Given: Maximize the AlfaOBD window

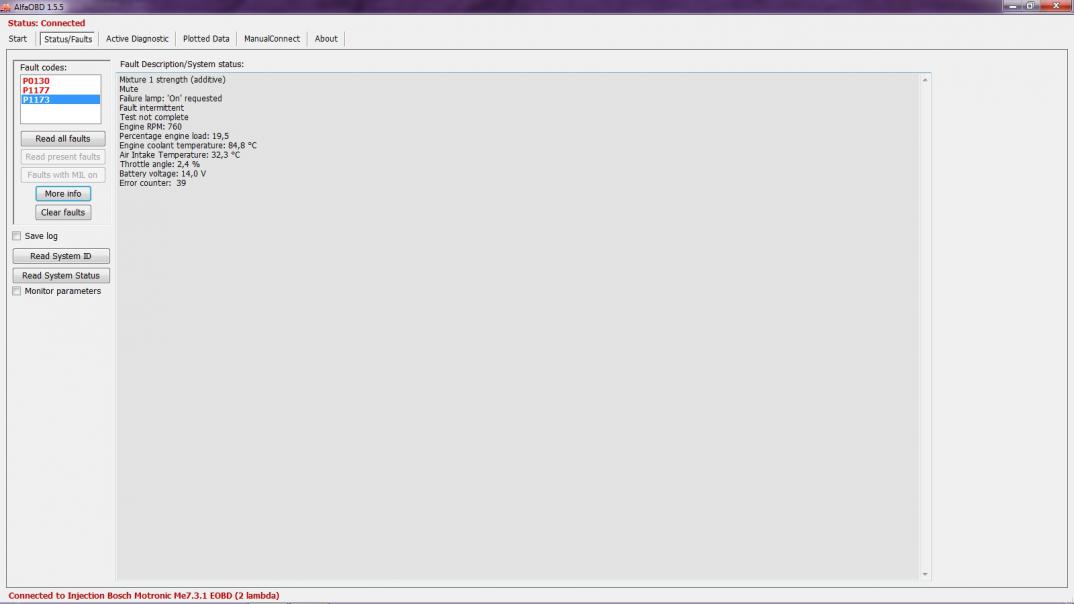Looking at the screenshot, I should 1030,5.
